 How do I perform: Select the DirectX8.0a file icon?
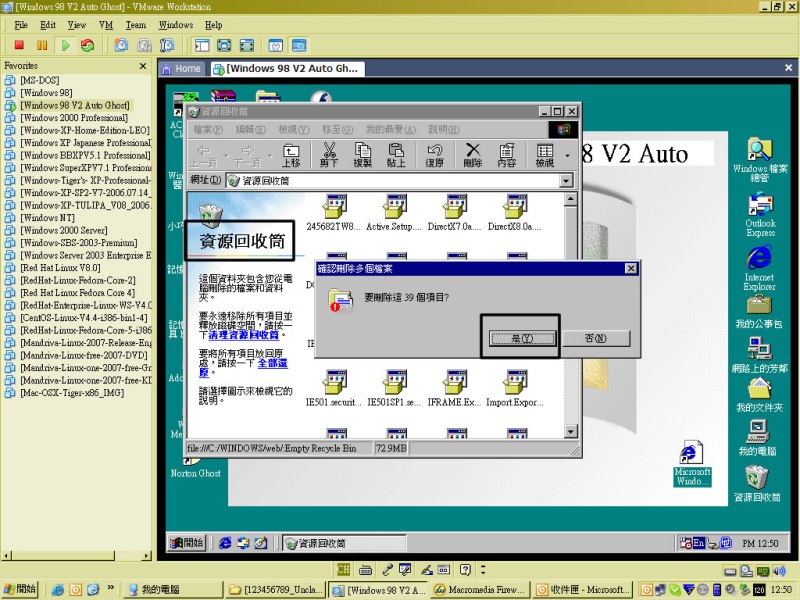tap(514, 213)
